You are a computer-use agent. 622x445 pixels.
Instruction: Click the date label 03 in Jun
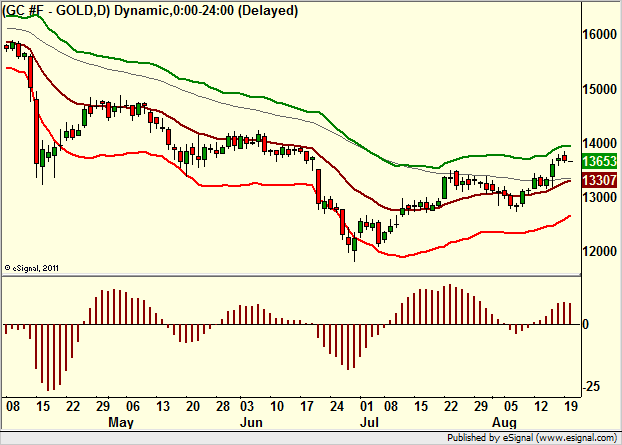tap(247, 406)
